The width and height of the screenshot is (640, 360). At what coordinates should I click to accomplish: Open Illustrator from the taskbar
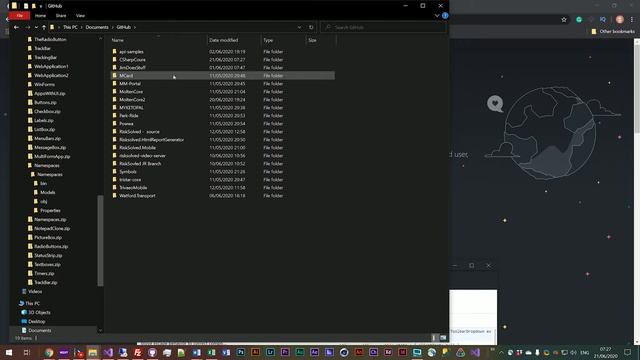tap(256, 352)
